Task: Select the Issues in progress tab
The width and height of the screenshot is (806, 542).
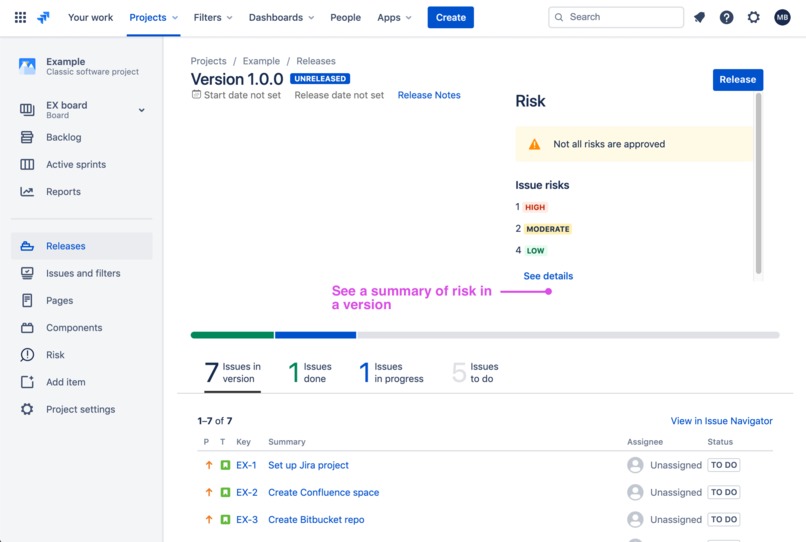Action: click(x=391, y=373)
